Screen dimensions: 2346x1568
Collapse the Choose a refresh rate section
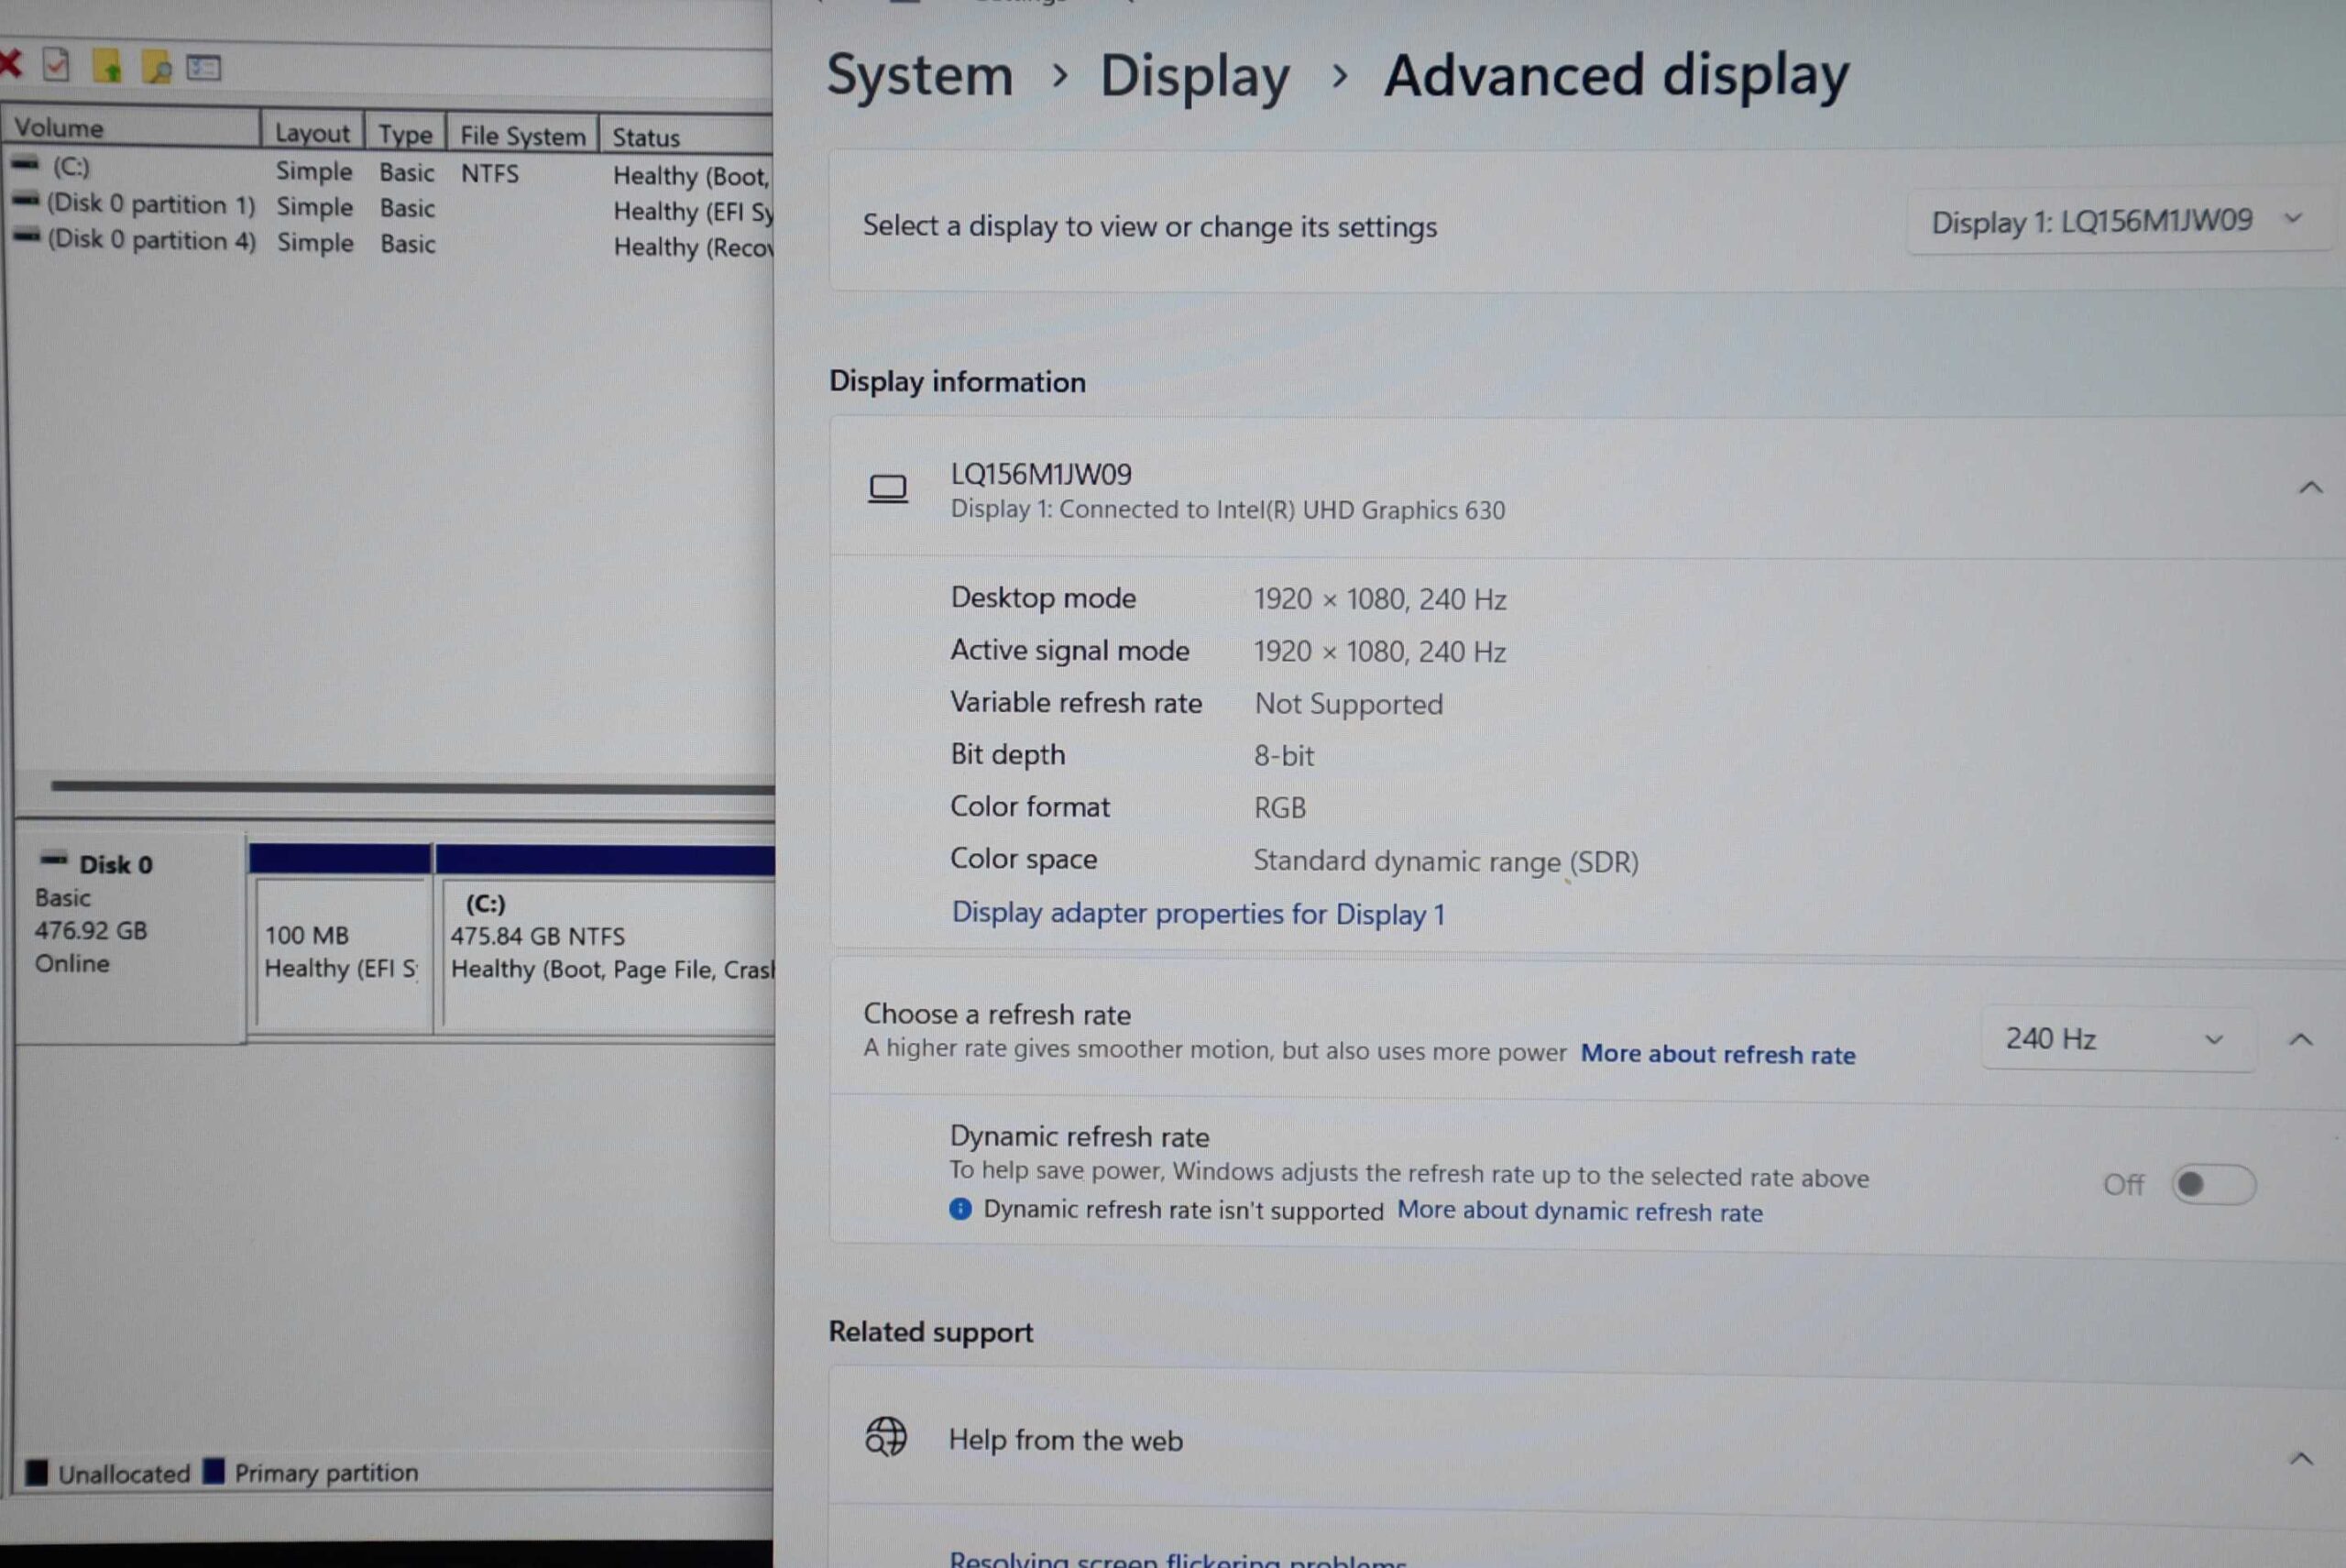coord(2300,1040)
